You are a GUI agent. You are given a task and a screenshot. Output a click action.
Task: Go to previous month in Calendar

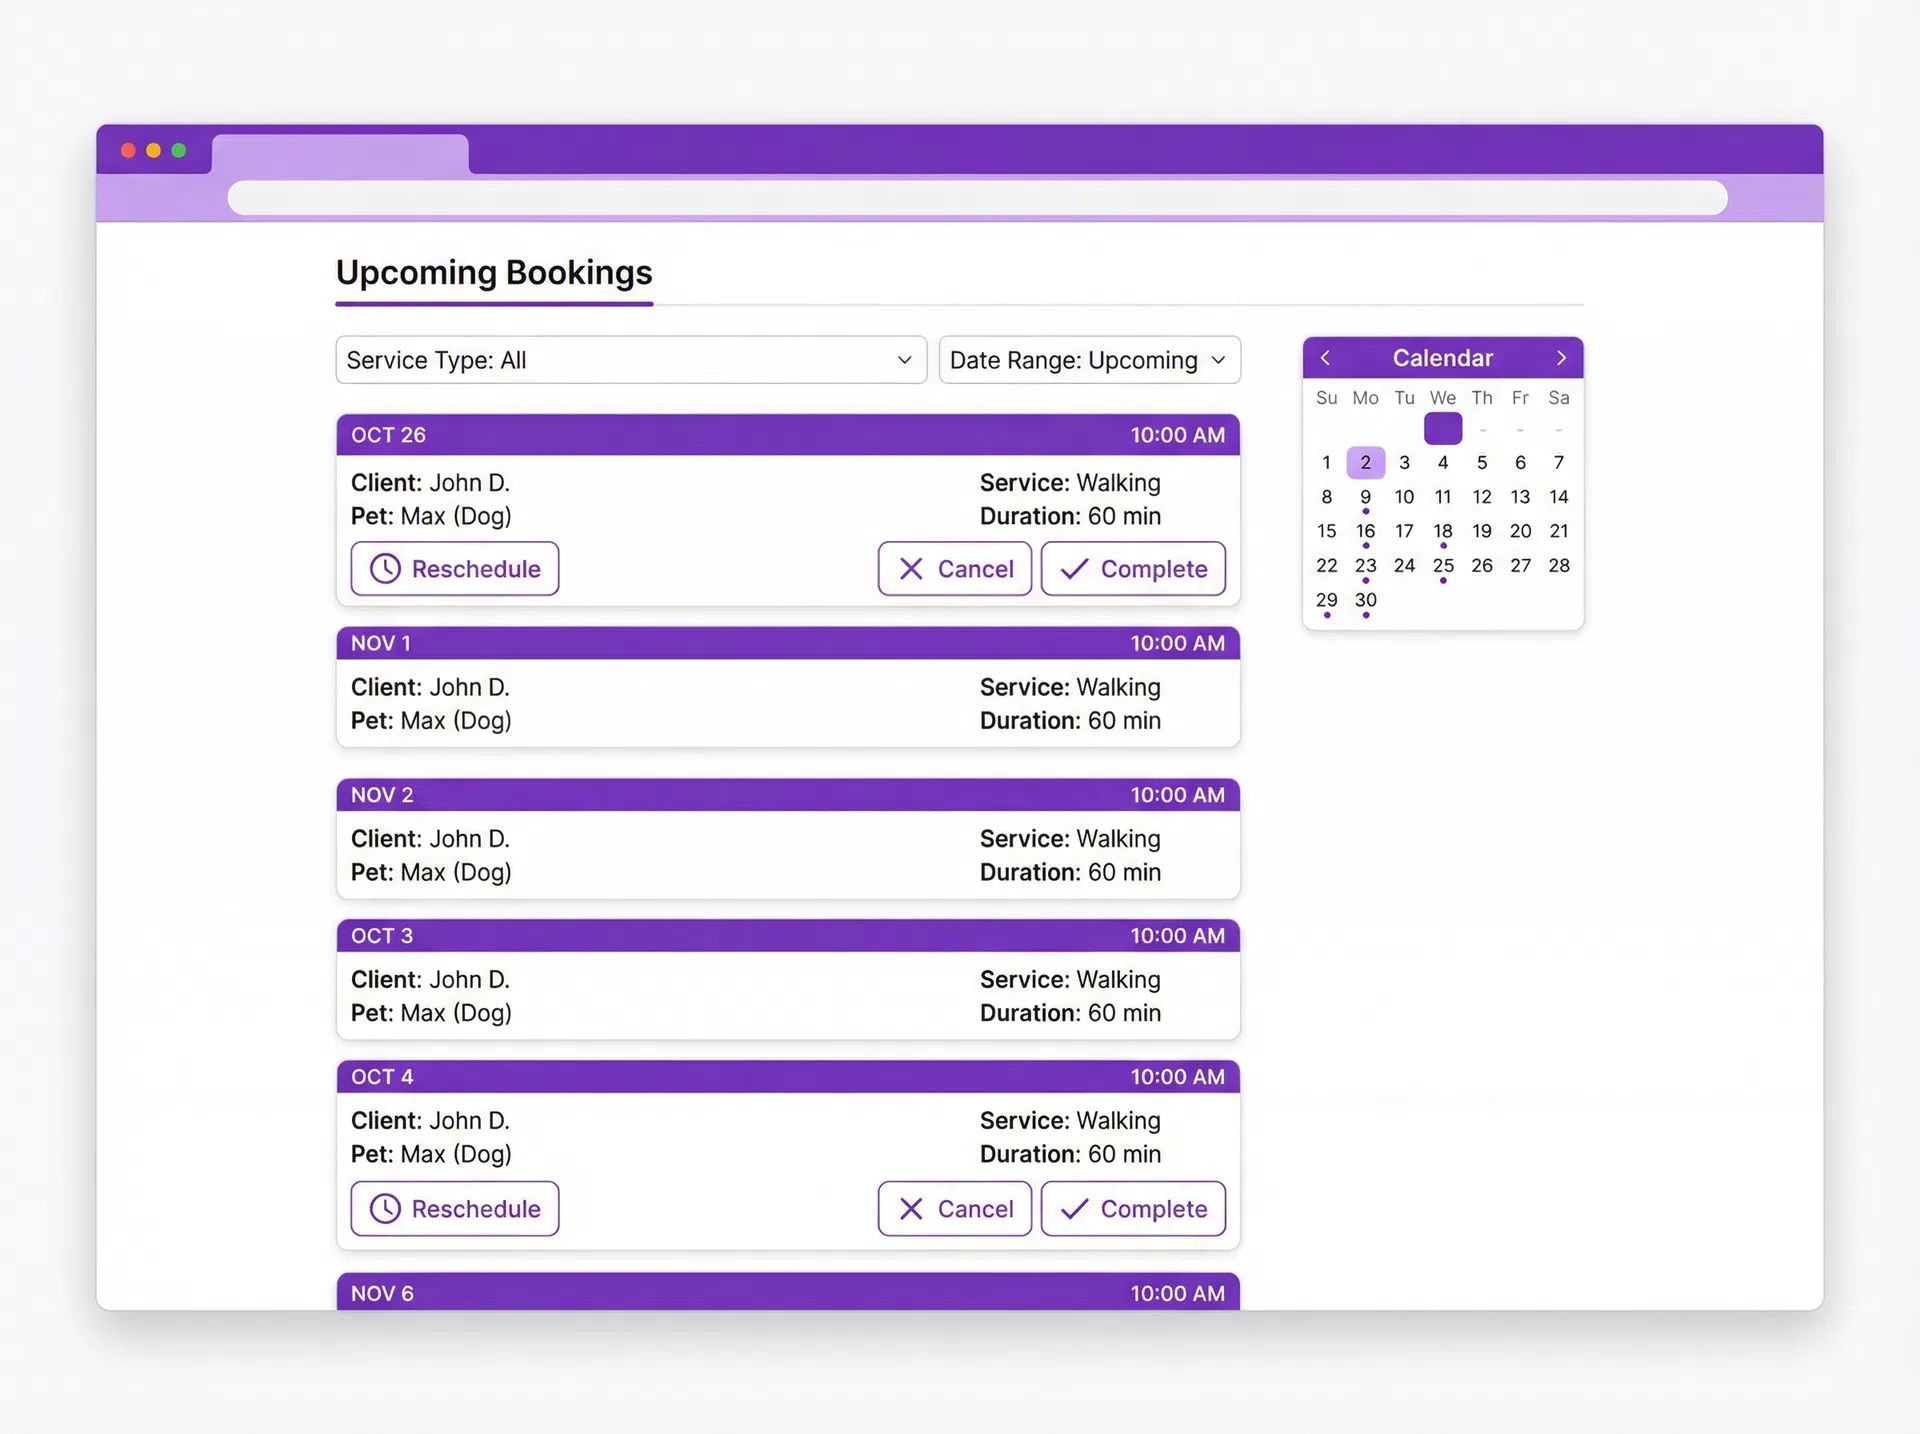[1326, 358]
